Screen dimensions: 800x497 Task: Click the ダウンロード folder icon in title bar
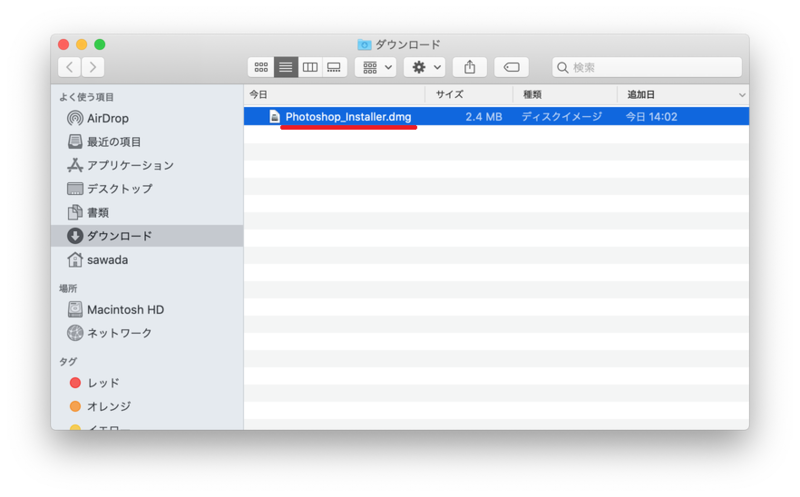tap(364, 44)
